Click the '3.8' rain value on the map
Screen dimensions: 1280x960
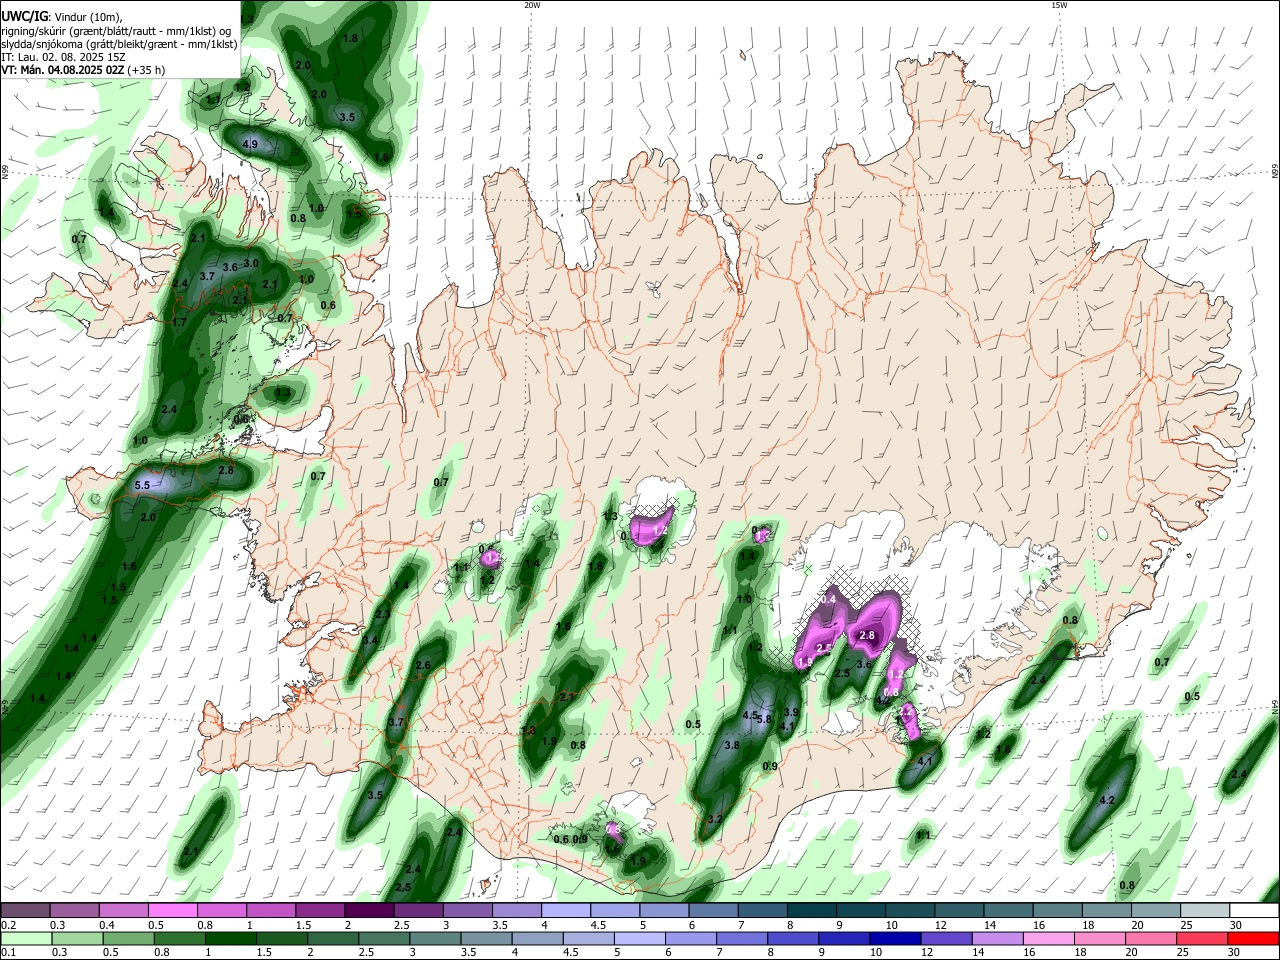point(732,745)
